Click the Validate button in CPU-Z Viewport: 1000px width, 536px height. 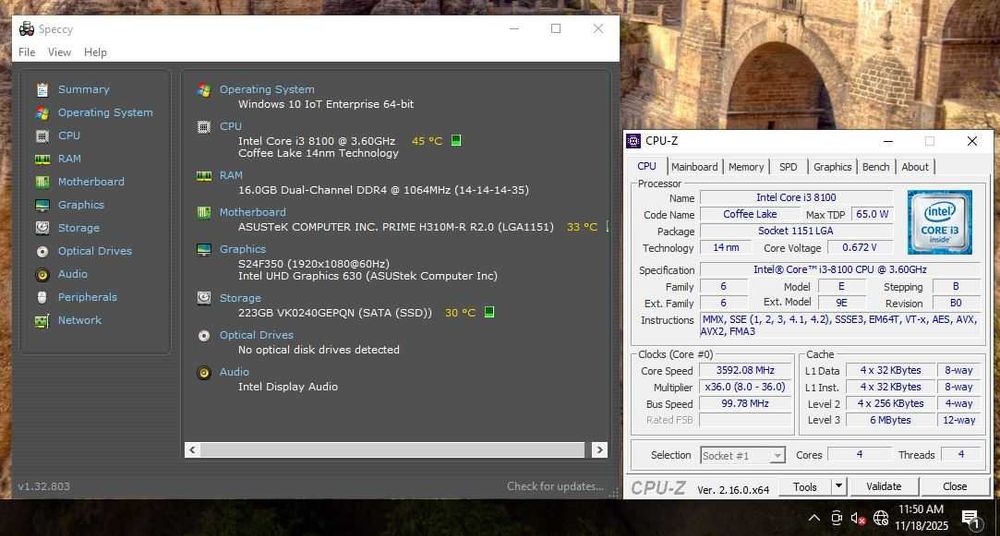point(884,486)
